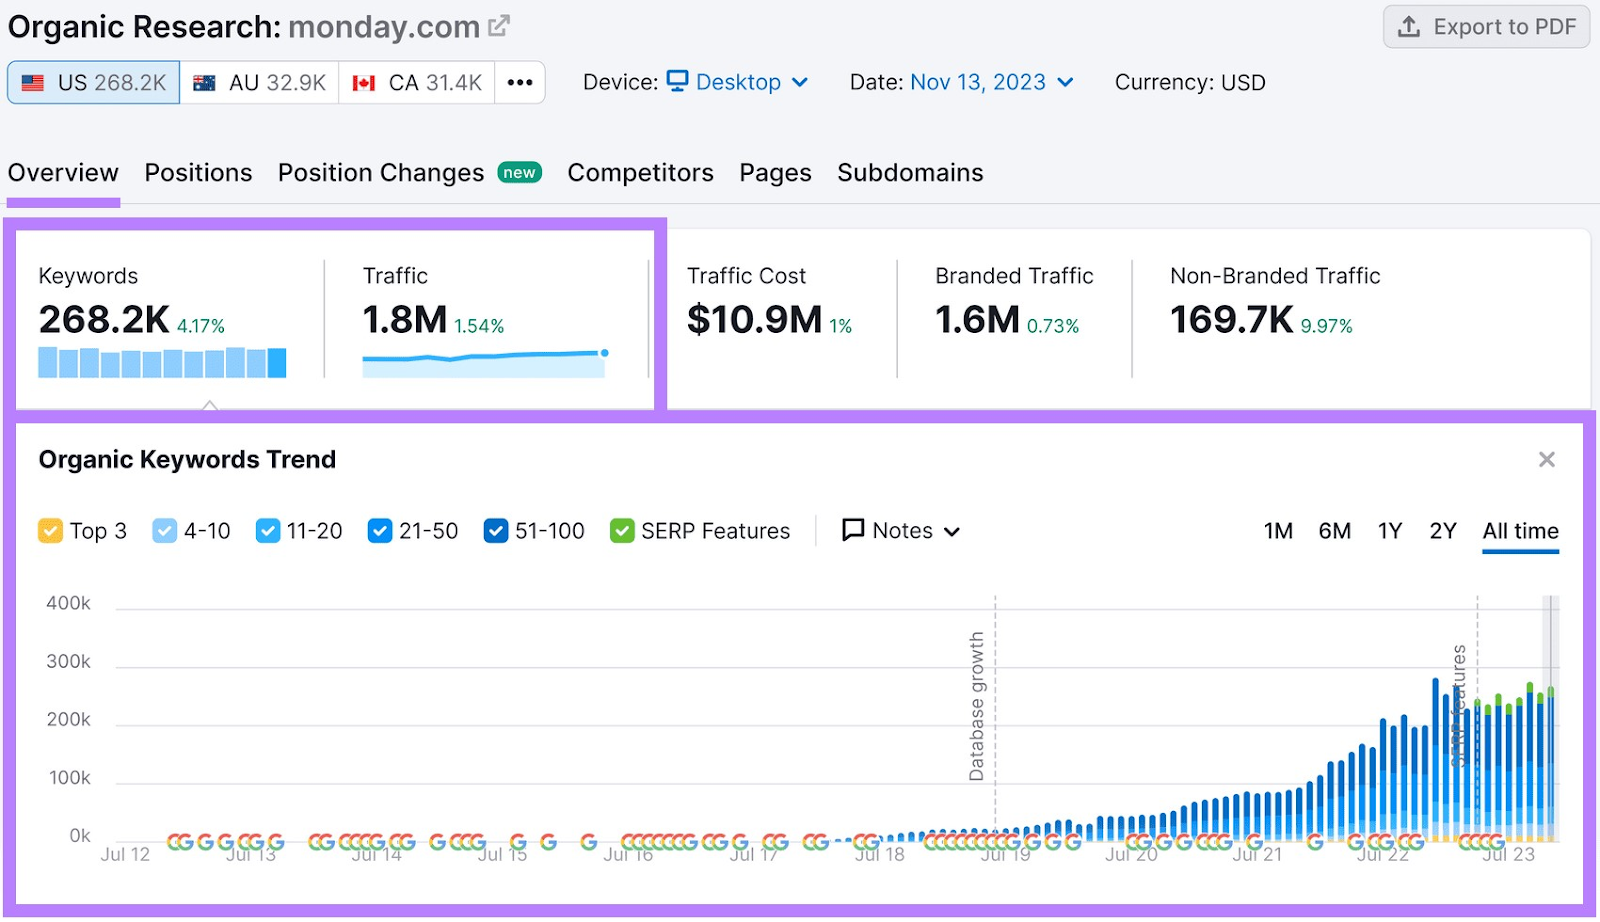This screenshot has height=922, width=1600.
Task: Toggle the Top 3 checkbox
Action: click(x=50, y=531)
